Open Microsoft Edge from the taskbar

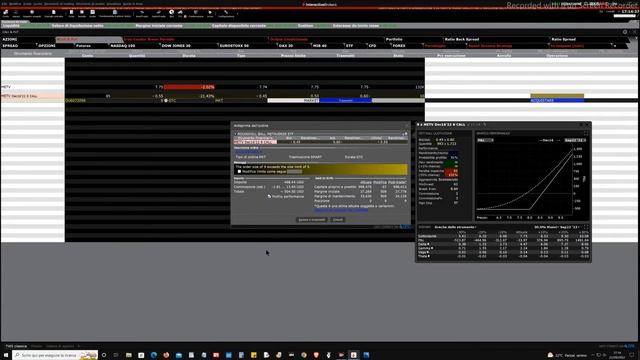click(153, 355)
